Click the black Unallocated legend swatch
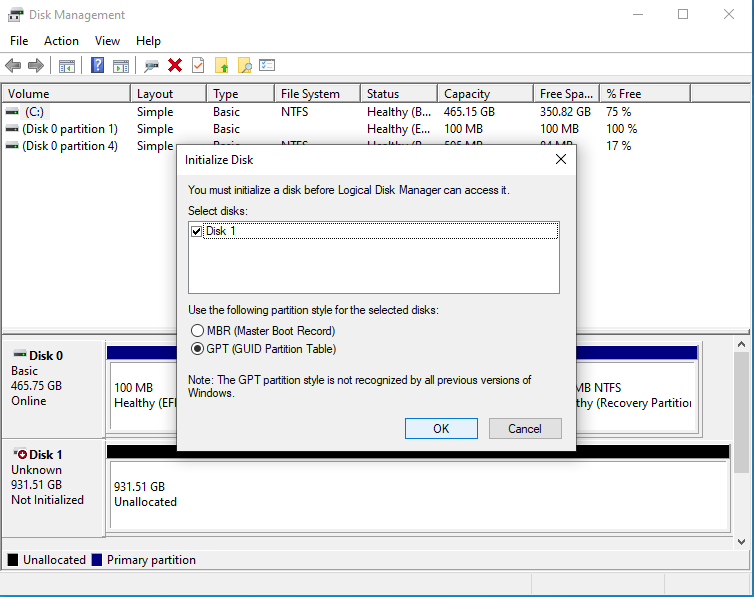The width and height of the screenshot is (754, 597). [x=13, y=560]
